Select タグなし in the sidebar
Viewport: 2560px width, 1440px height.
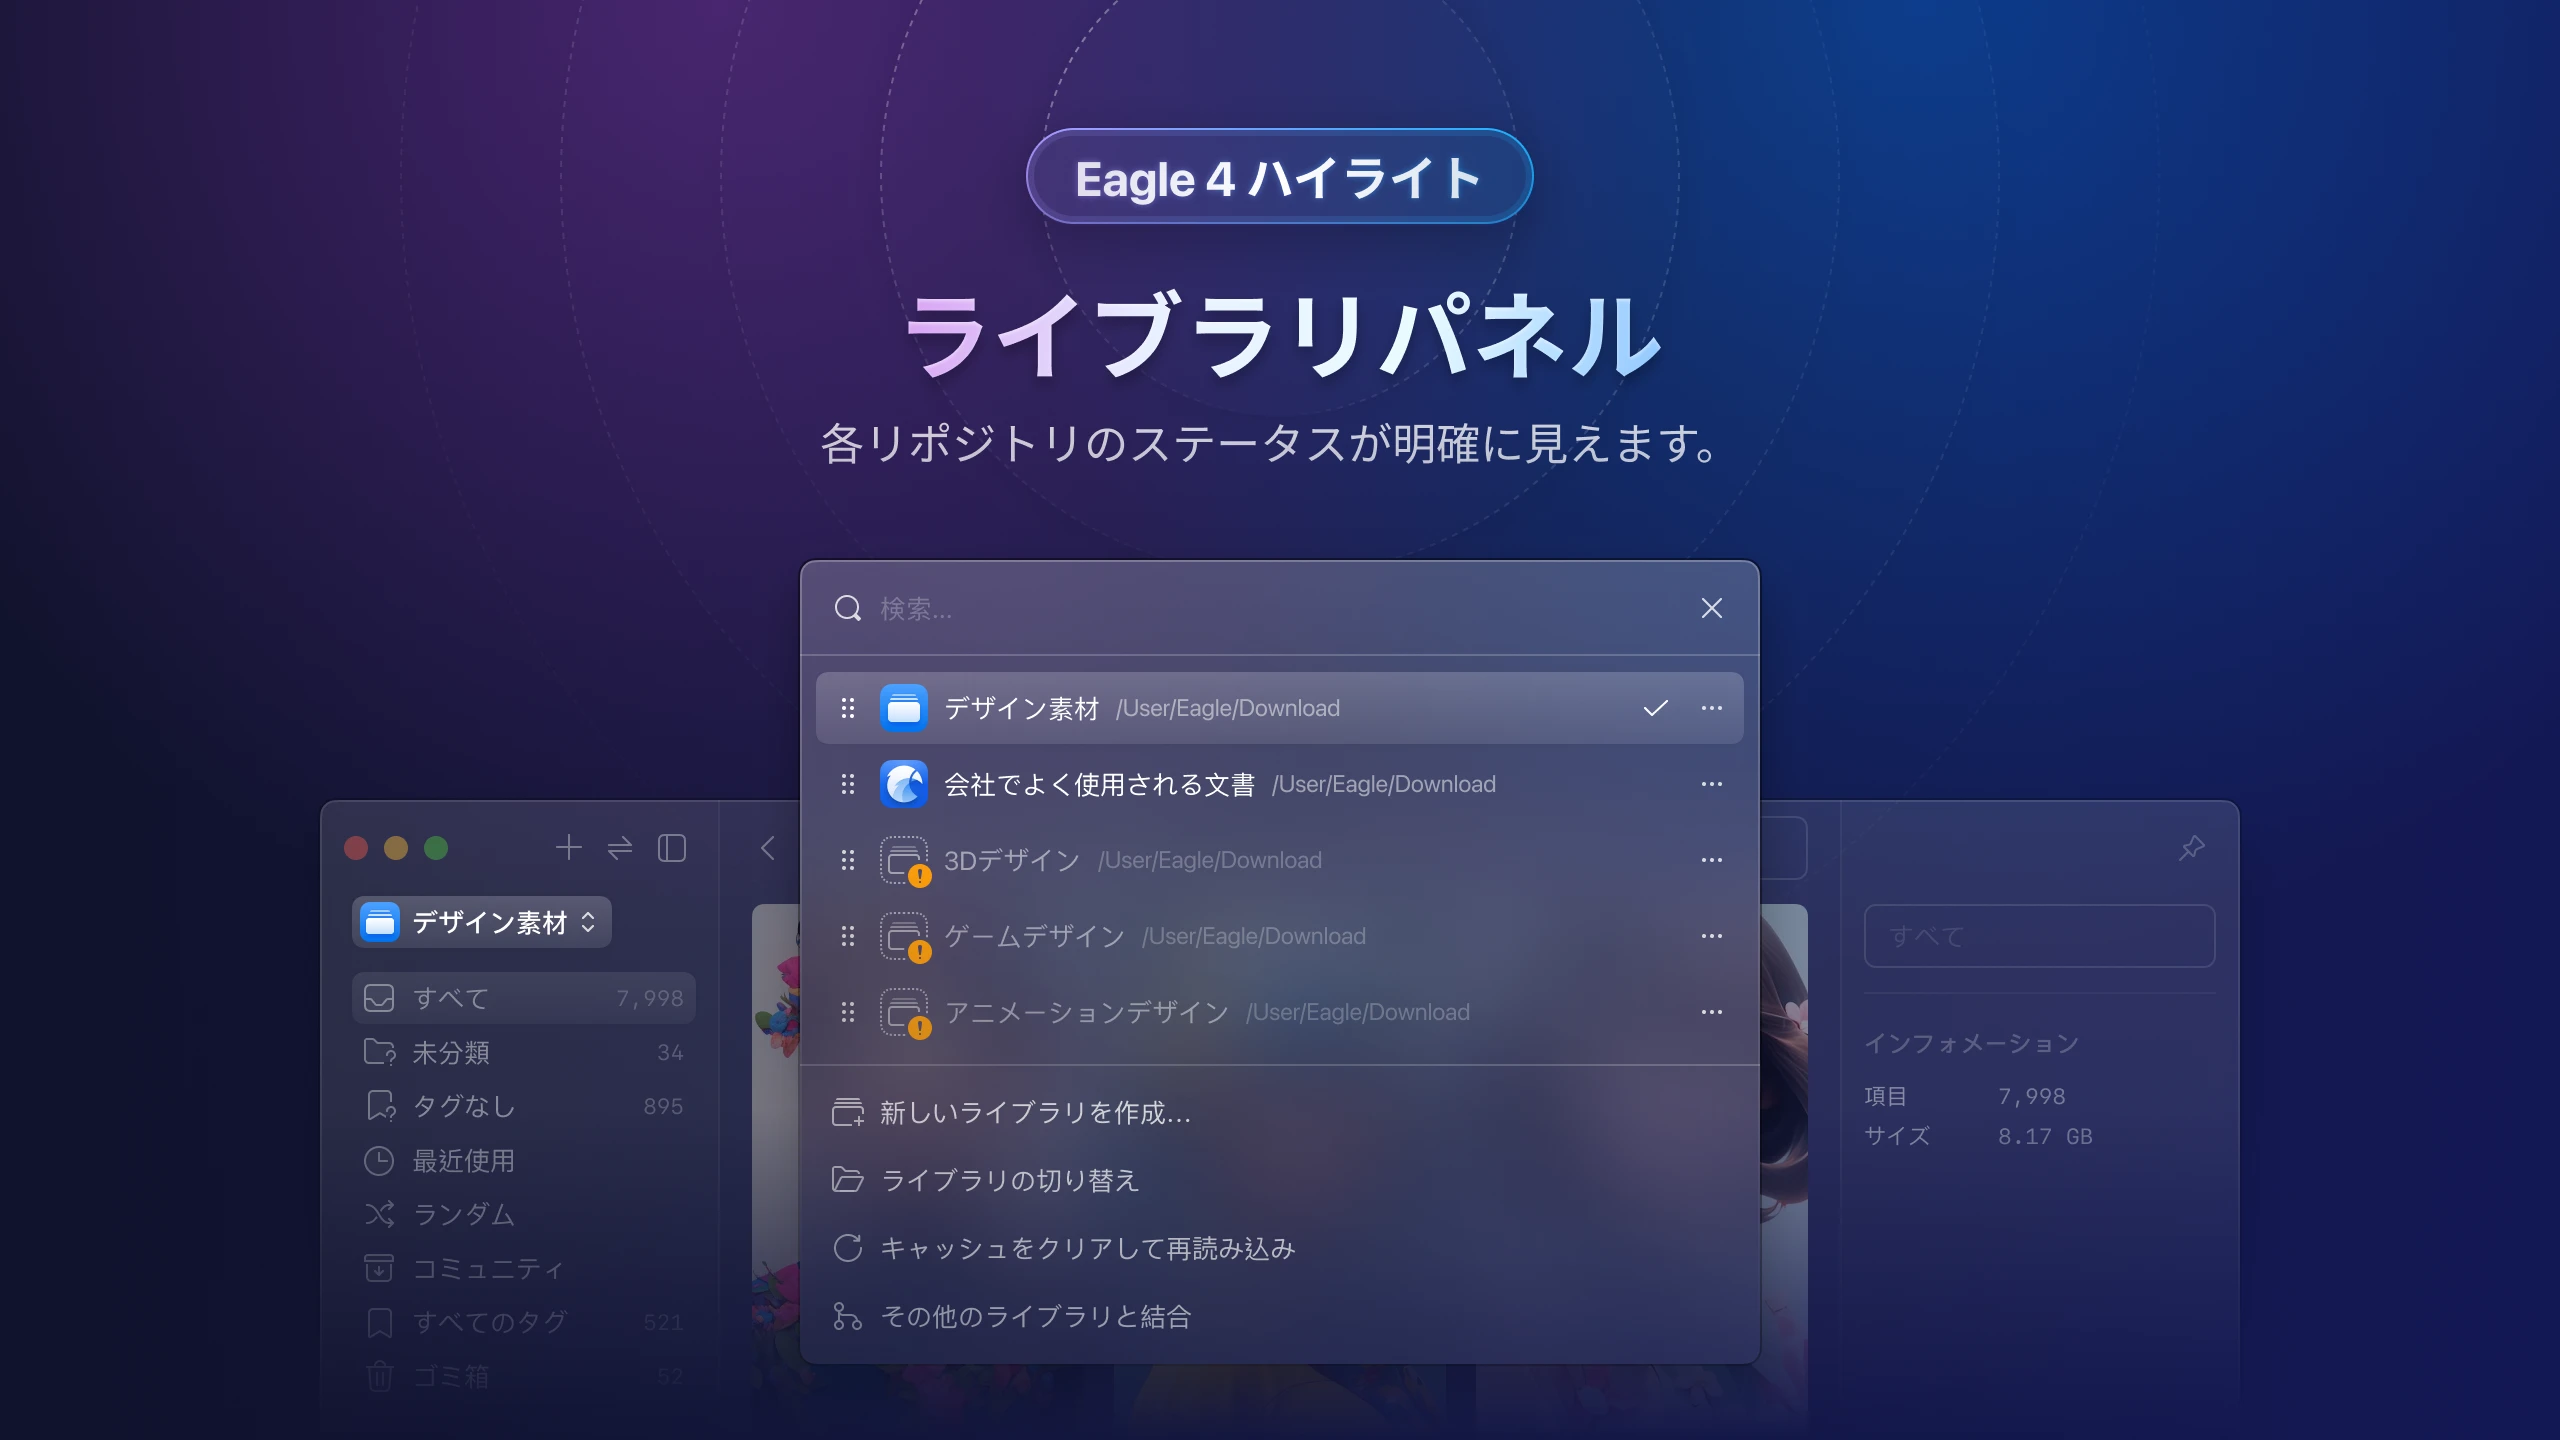[523, 1106]
